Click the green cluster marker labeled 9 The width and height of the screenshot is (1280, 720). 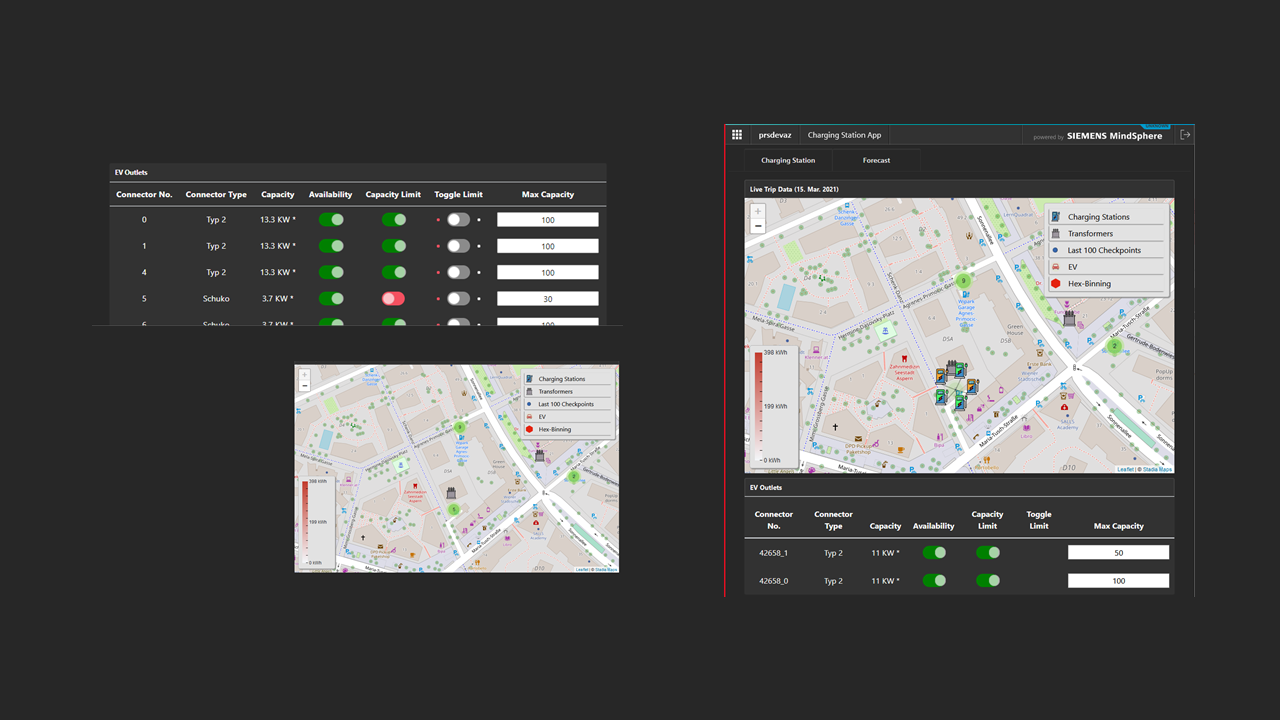[963, 281]
